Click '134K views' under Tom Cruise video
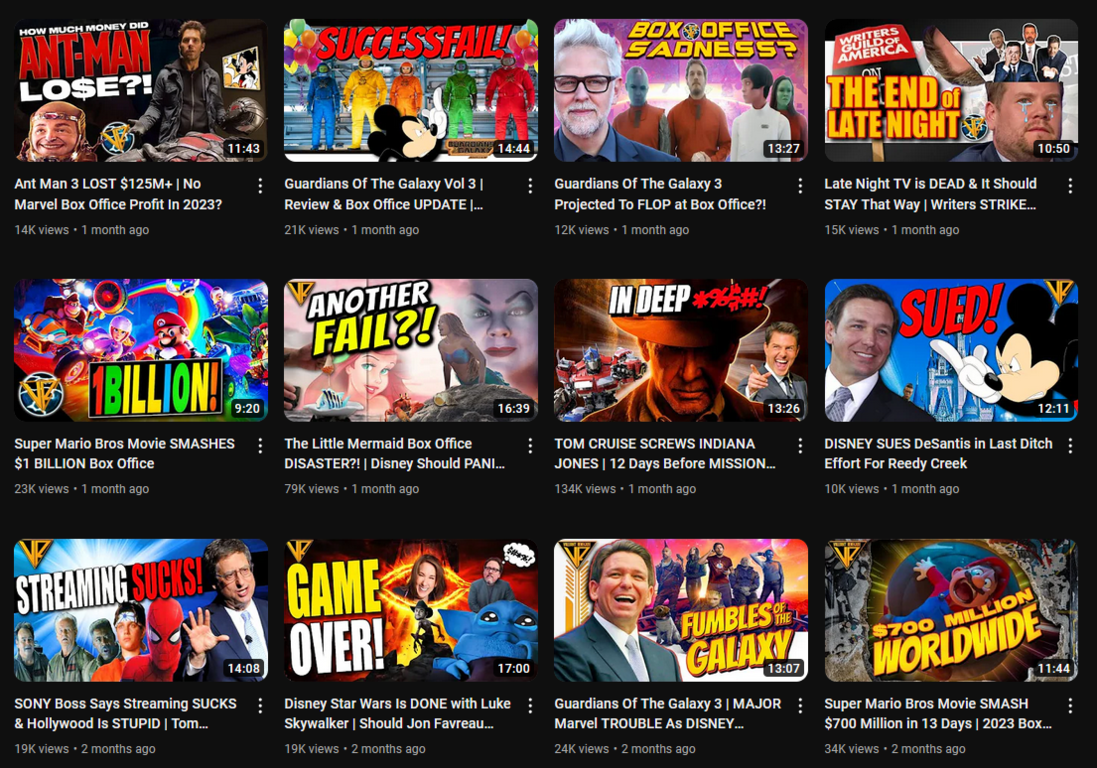Screen dimensions: 1097x768 pyautogui.click(x=585, y=489)
